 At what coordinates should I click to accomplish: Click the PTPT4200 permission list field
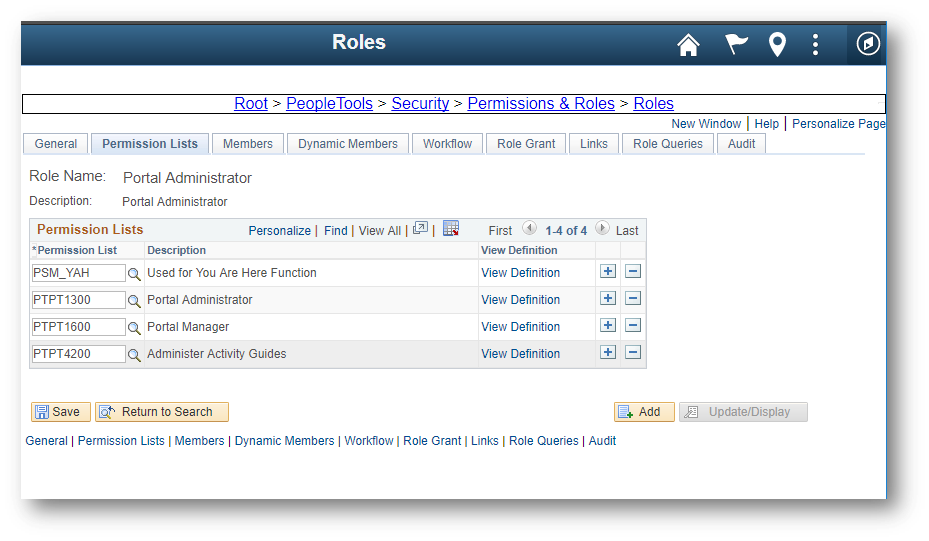[x=78, y=354]
